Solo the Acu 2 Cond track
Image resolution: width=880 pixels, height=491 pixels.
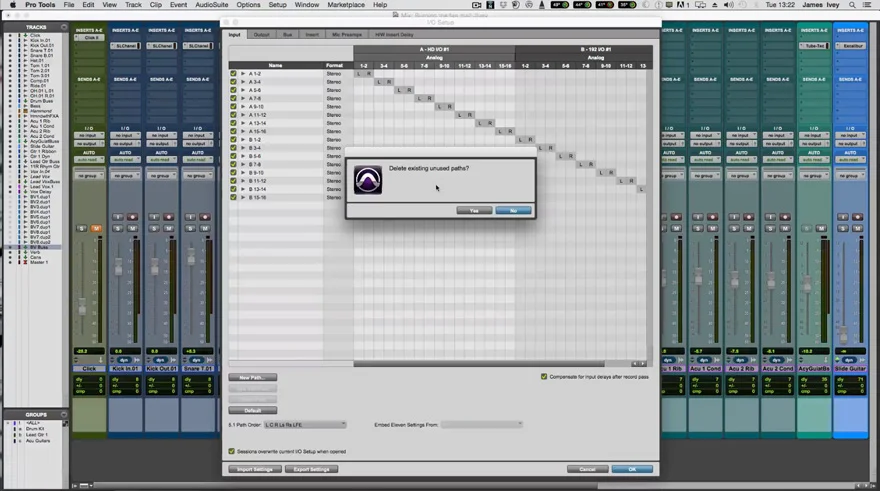770,228
